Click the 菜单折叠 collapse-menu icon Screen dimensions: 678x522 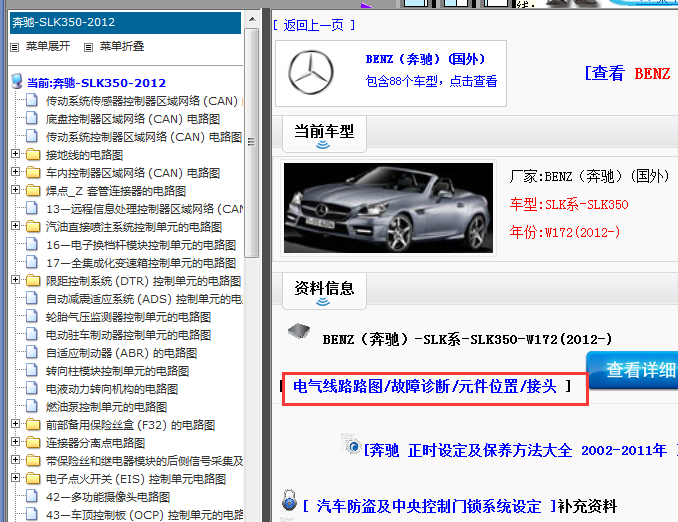(88, 48)
